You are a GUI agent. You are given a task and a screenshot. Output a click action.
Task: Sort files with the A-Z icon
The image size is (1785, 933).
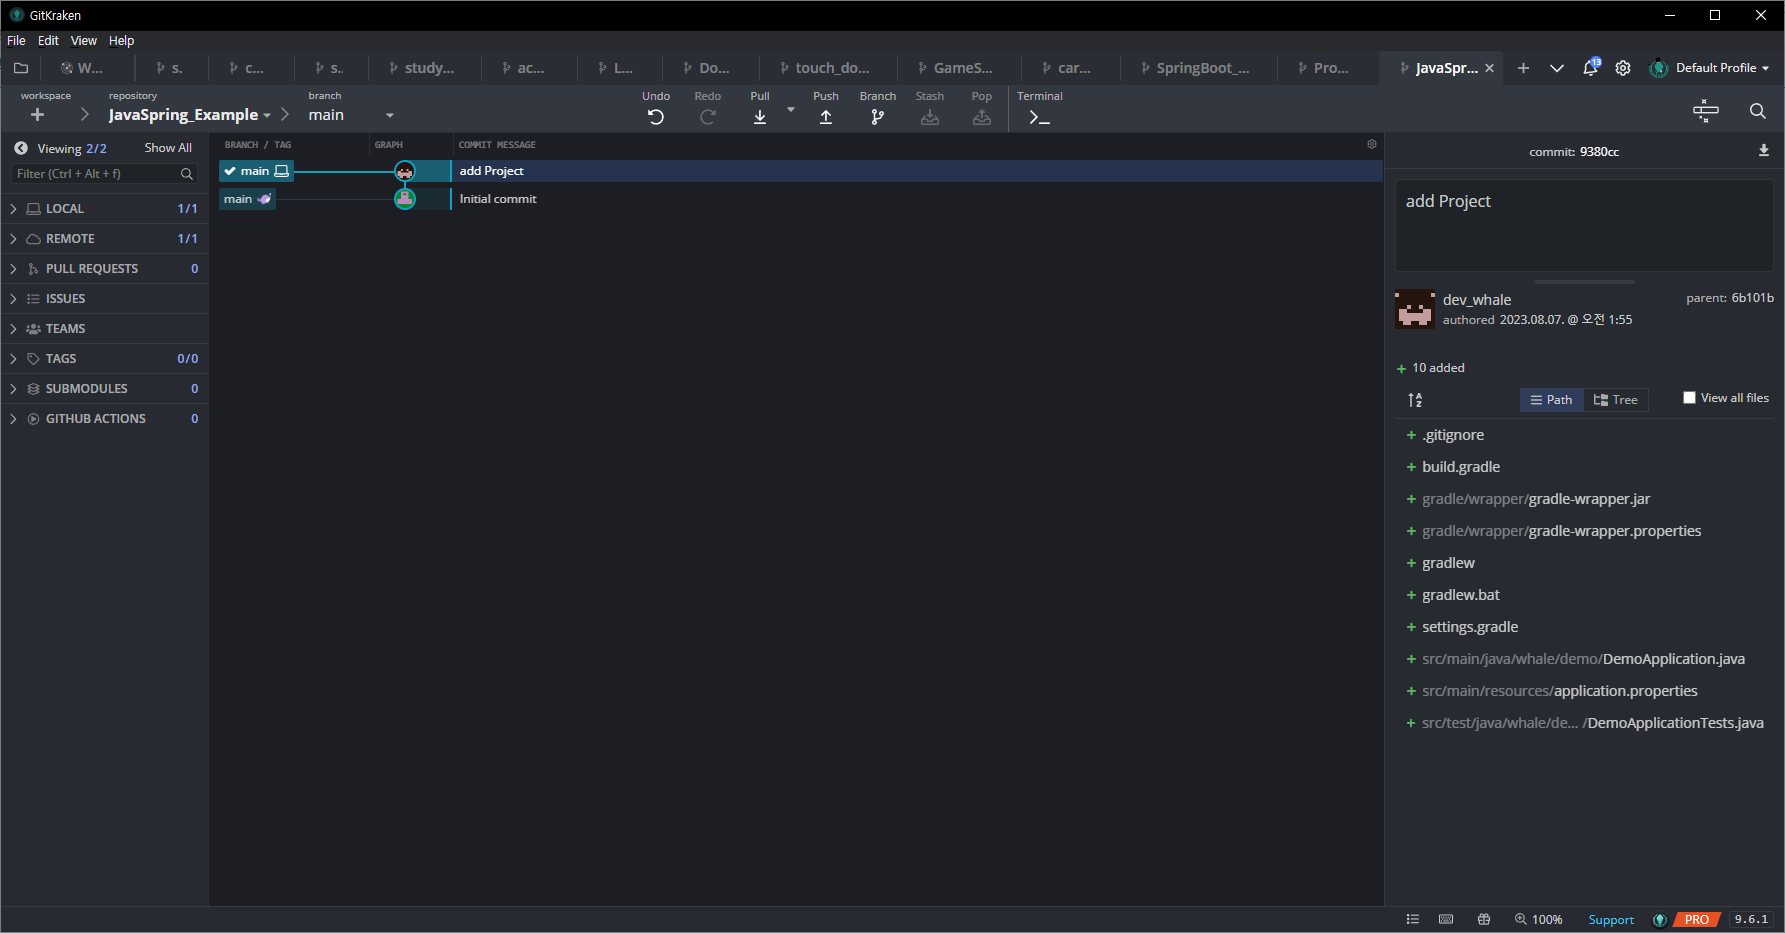pos(1415,400)
